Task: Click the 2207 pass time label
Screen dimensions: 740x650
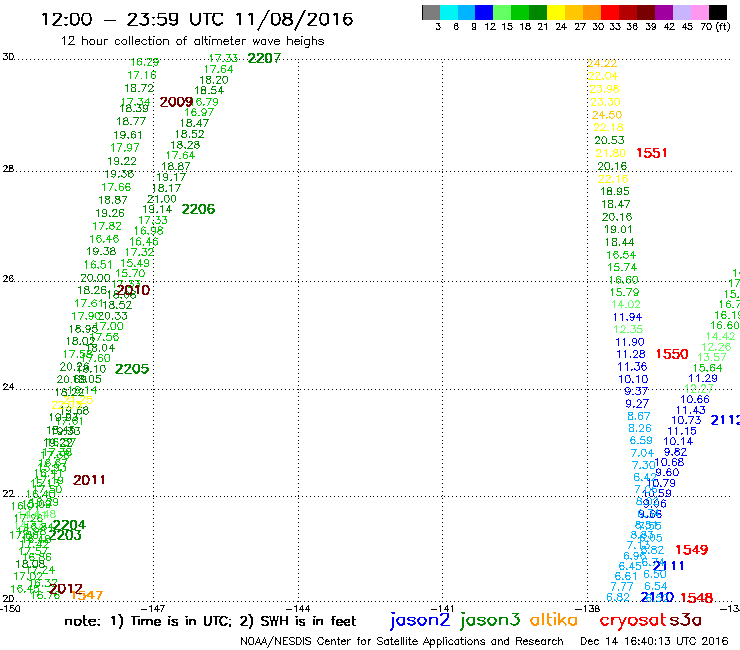Action: pos(264,58)
